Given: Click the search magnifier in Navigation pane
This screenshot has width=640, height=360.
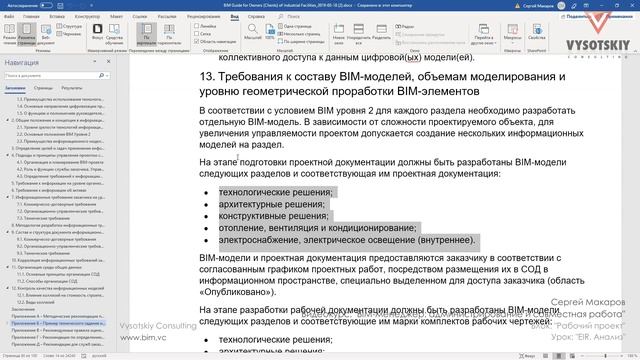Looking at the screenshot, I should (101, 76).
